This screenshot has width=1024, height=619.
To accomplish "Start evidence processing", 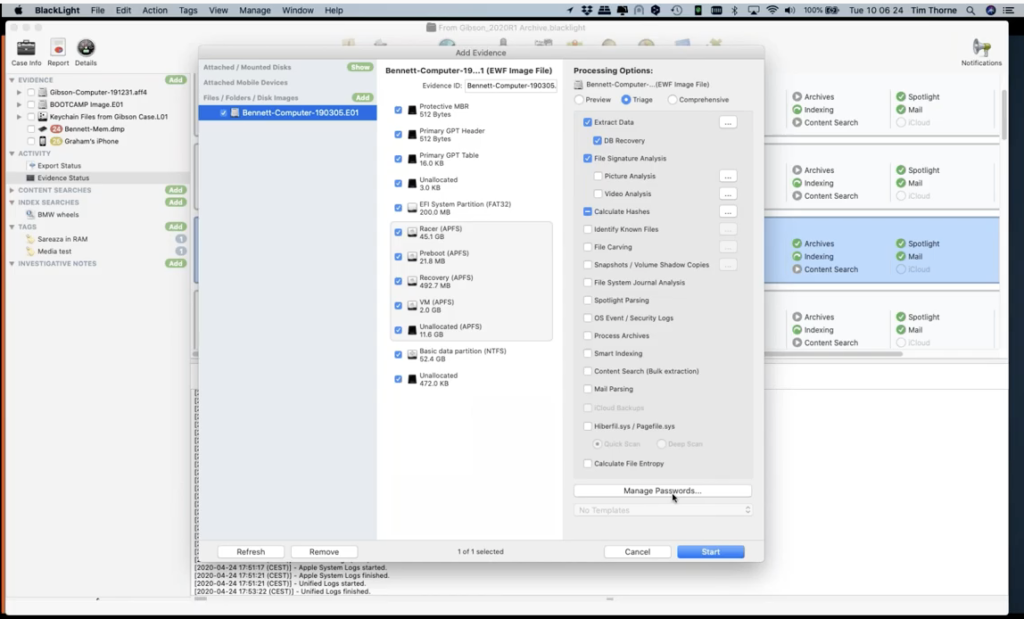I will [711, 552].
